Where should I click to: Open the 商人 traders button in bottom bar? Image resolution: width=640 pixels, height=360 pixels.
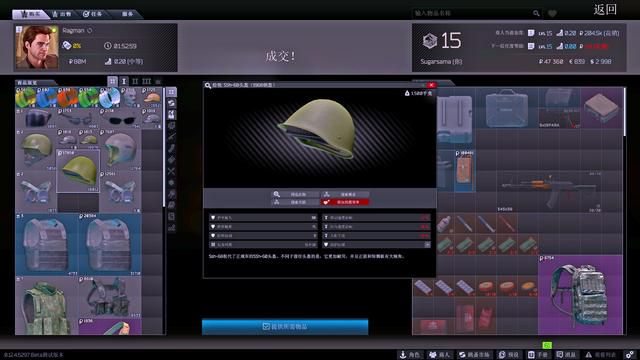tap(439, 355)
